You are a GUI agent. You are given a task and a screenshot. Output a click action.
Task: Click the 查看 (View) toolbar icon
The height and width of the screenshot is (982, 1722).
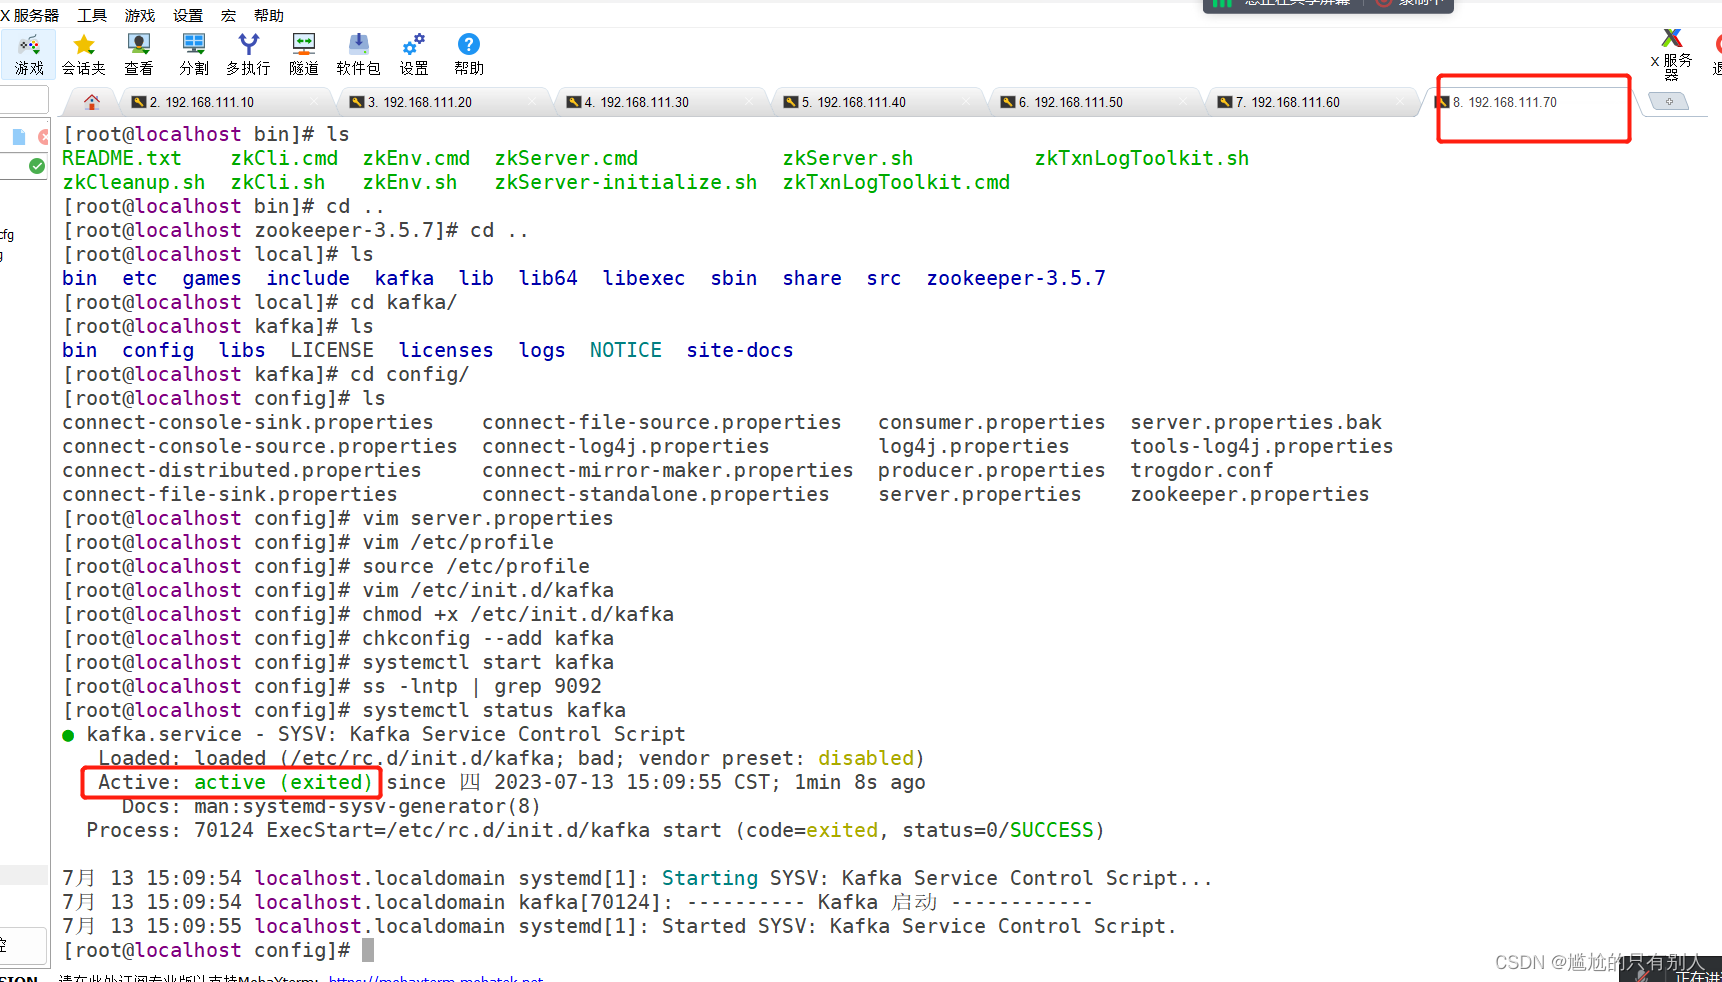pos(139,54)
